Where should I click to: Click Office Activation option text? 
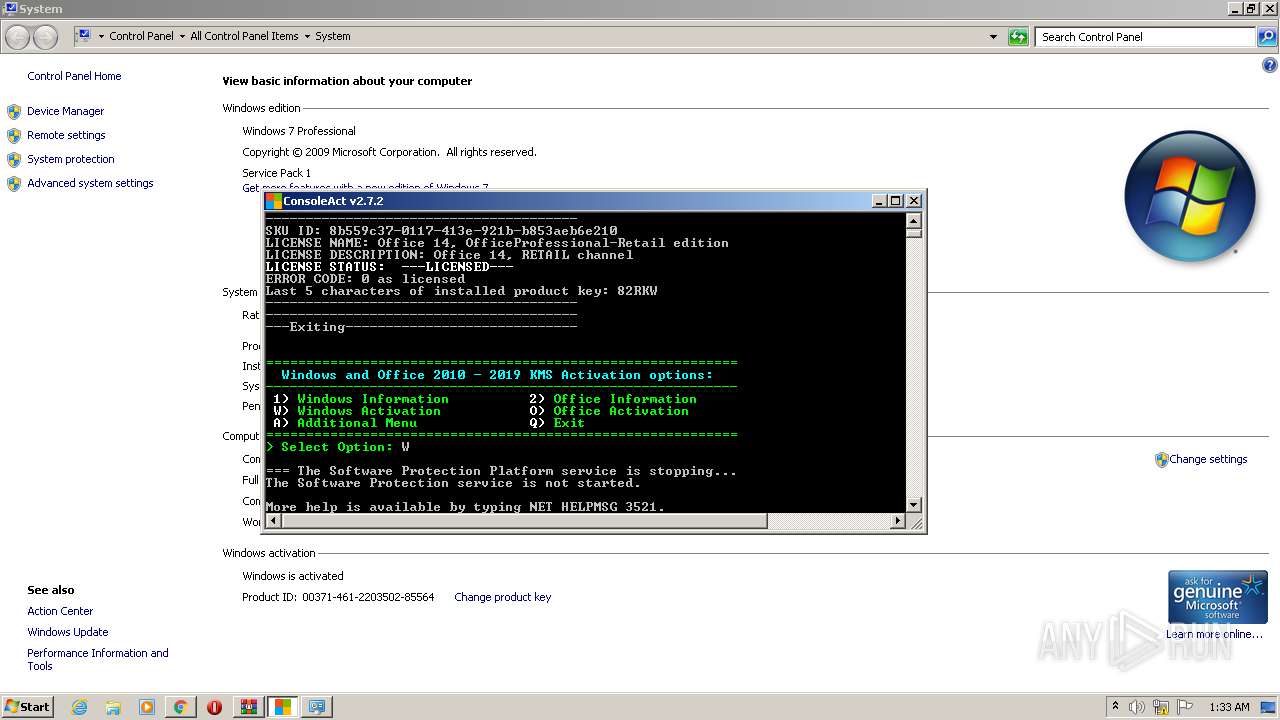tap(621, 411)
